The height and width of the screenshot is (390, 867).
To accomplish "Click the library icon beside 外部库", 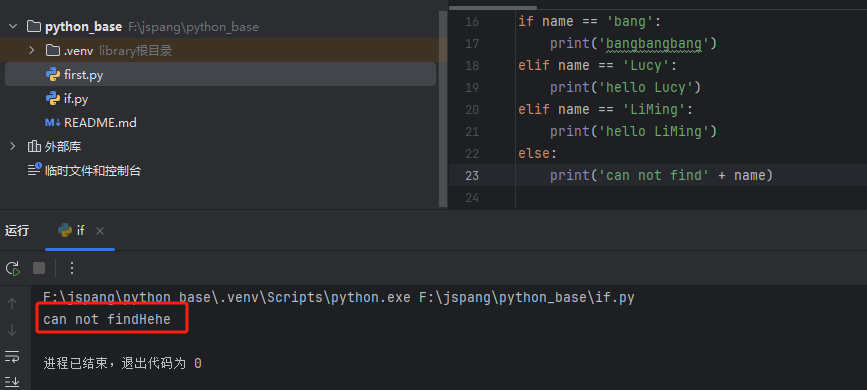I will [34, 147].
